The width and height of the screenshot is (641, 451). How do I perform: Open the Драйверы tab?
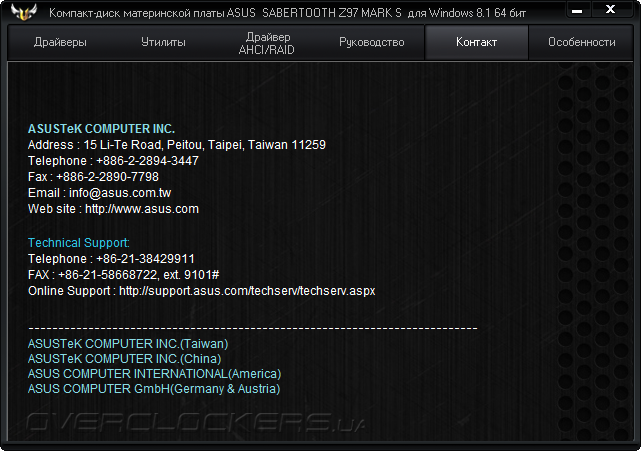(60, 42)
